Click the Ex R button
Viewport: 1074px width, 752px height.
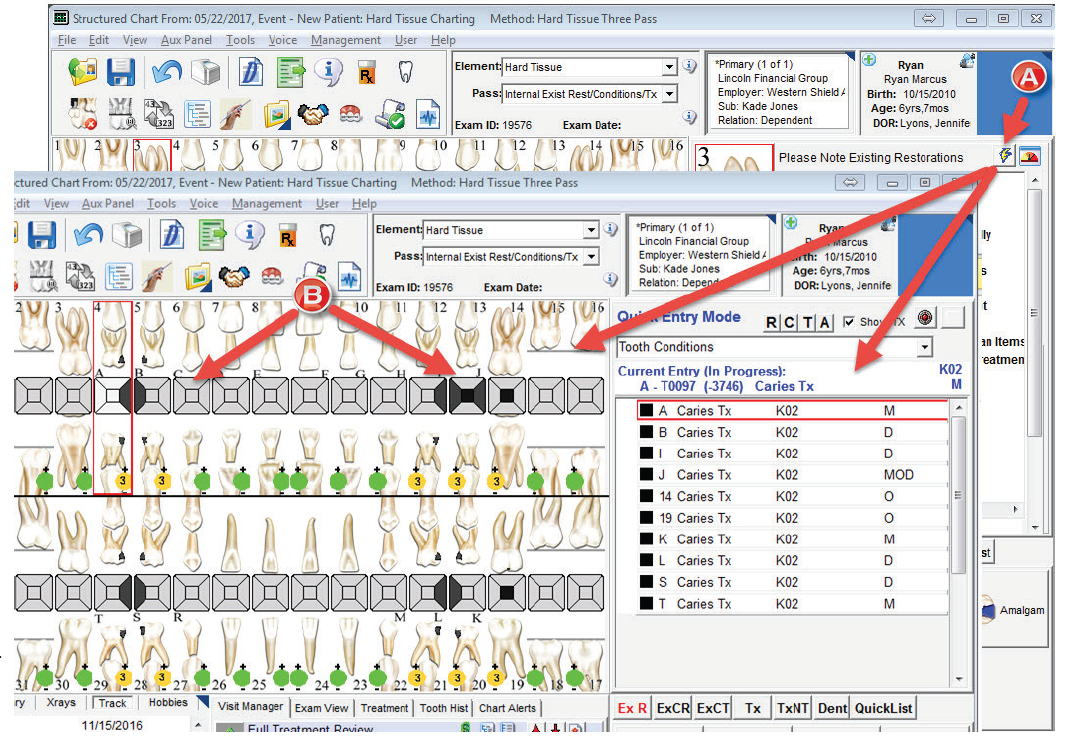point(632,708)
